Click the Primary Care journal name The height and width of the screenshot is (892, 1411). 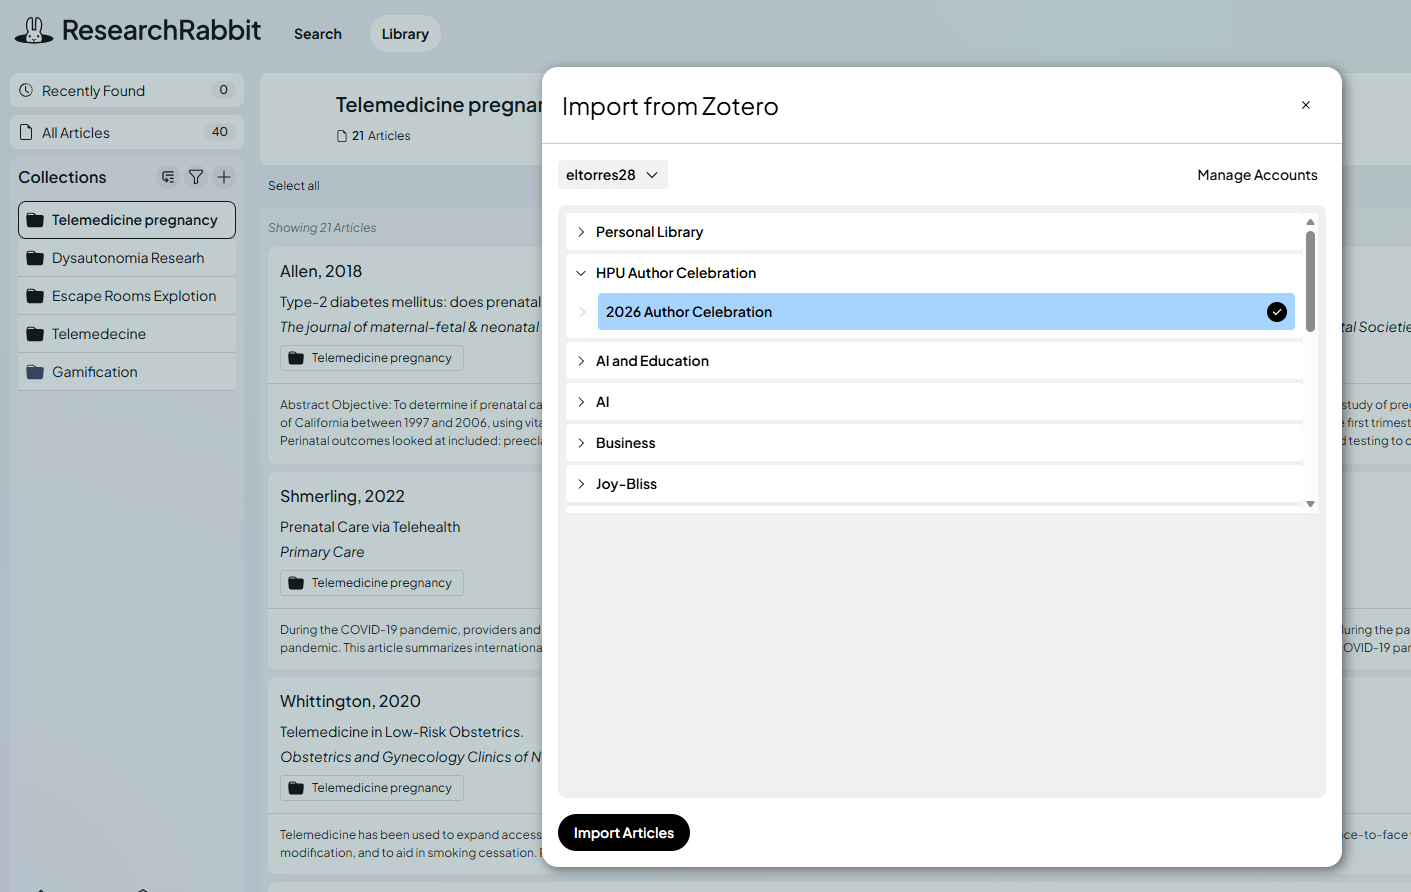click(x=322, y=552)
